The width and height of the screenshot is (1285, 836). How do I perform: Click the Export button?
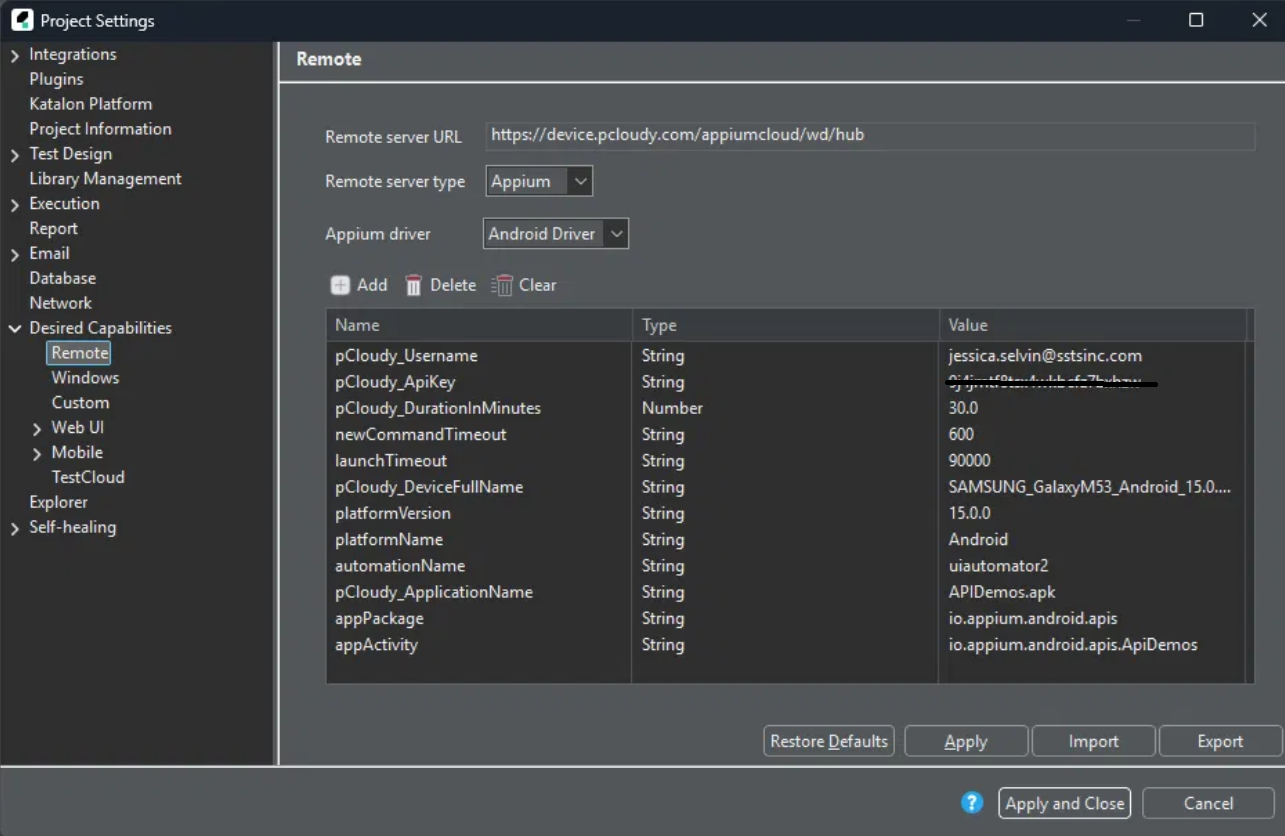(x=1220, y=741)
